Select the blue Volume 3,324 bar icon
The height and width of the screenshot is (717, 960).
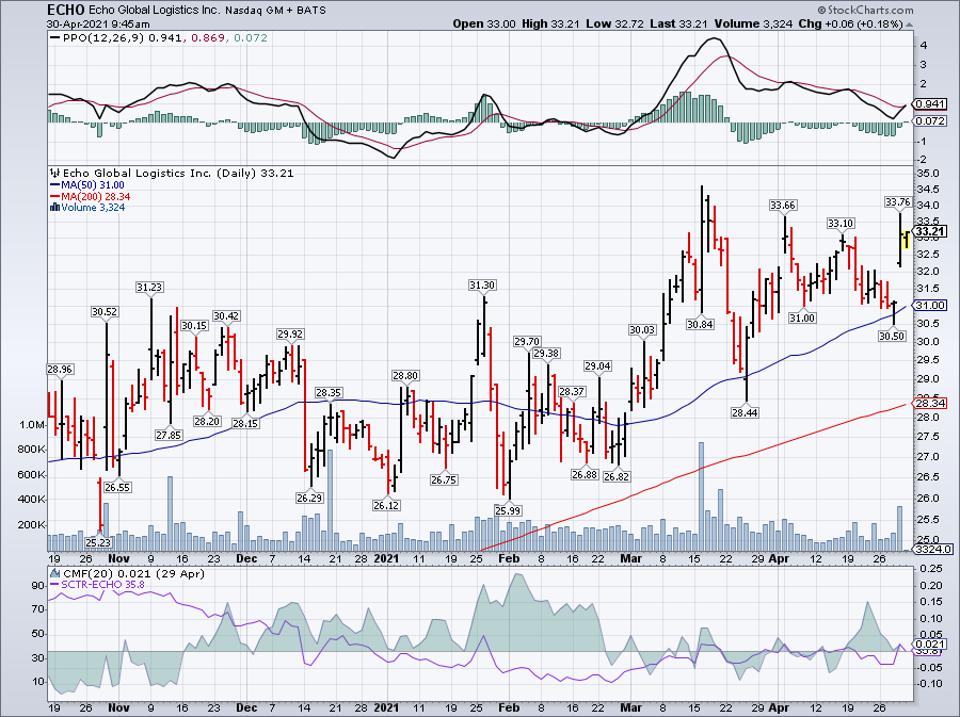(55, 207)
